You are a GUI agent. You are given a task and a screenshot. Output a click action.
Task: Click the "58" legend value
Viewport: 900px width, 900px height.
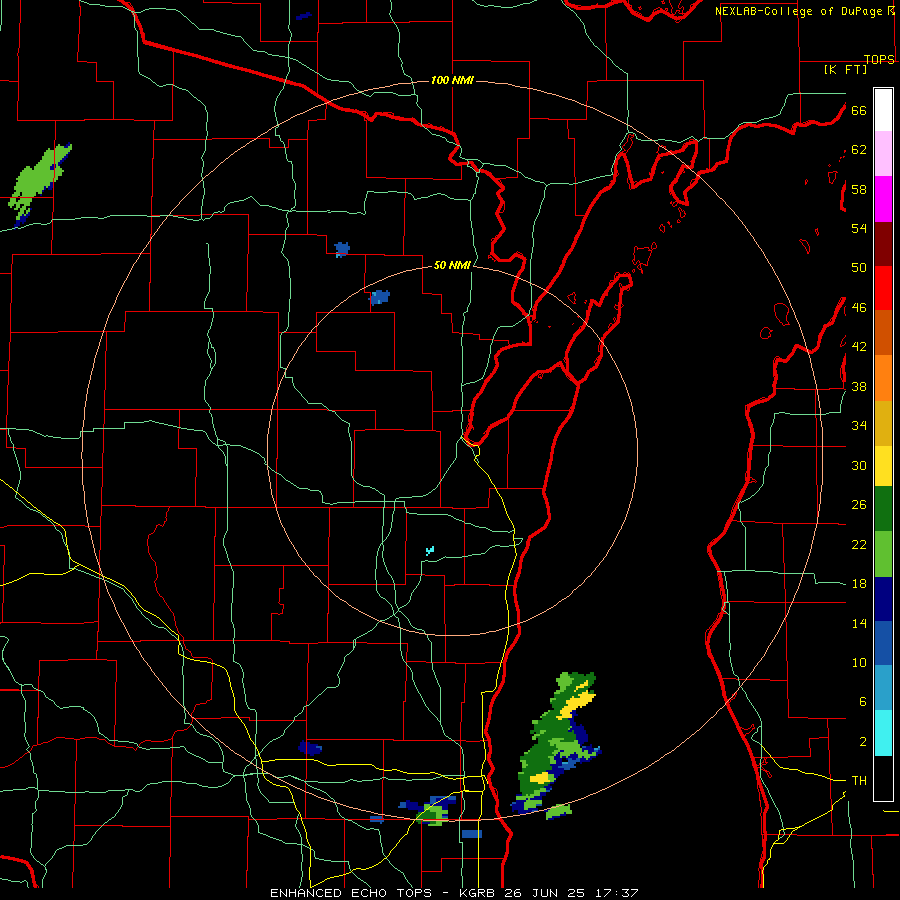point(859,189)
